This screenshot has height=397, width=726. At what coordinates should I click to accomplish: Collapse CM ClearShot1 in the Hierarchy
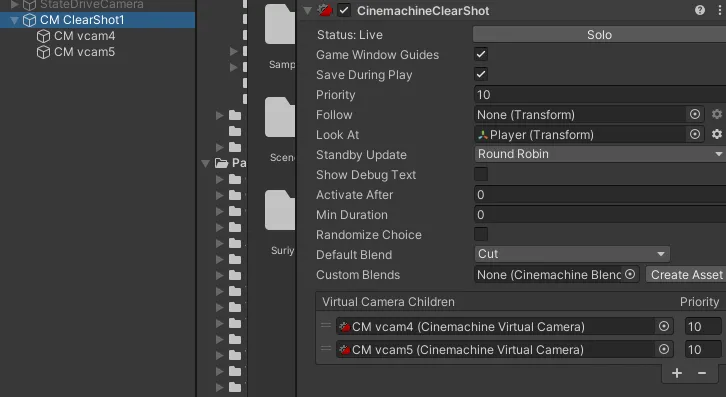coord(15,20)
